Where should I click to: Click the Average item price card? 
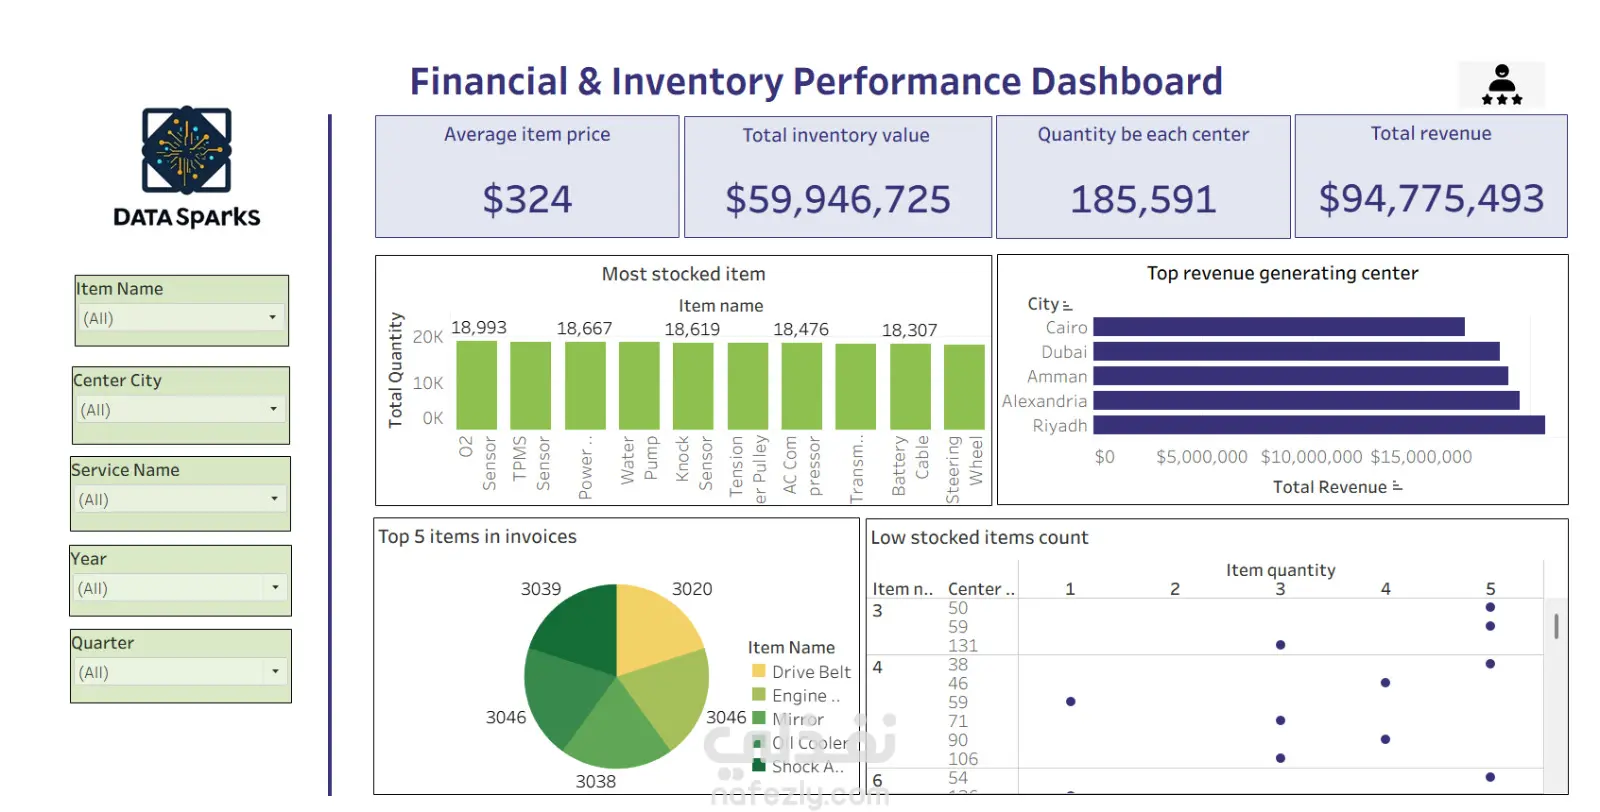tap(527, 176)
